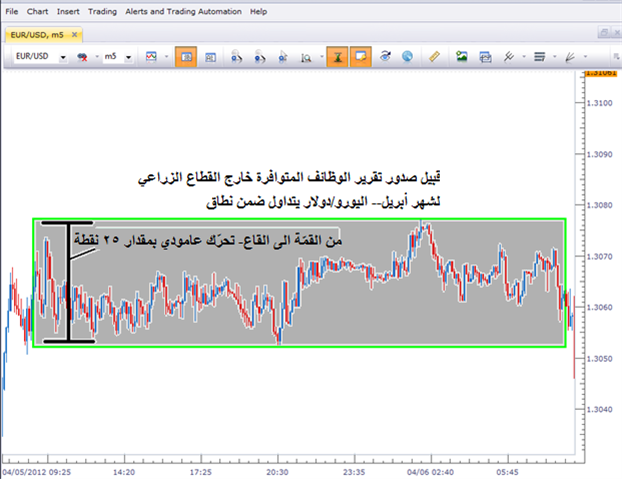
Task: Click the eye with arrow icon
Action: pyautogui.click(x=385, y=56)
